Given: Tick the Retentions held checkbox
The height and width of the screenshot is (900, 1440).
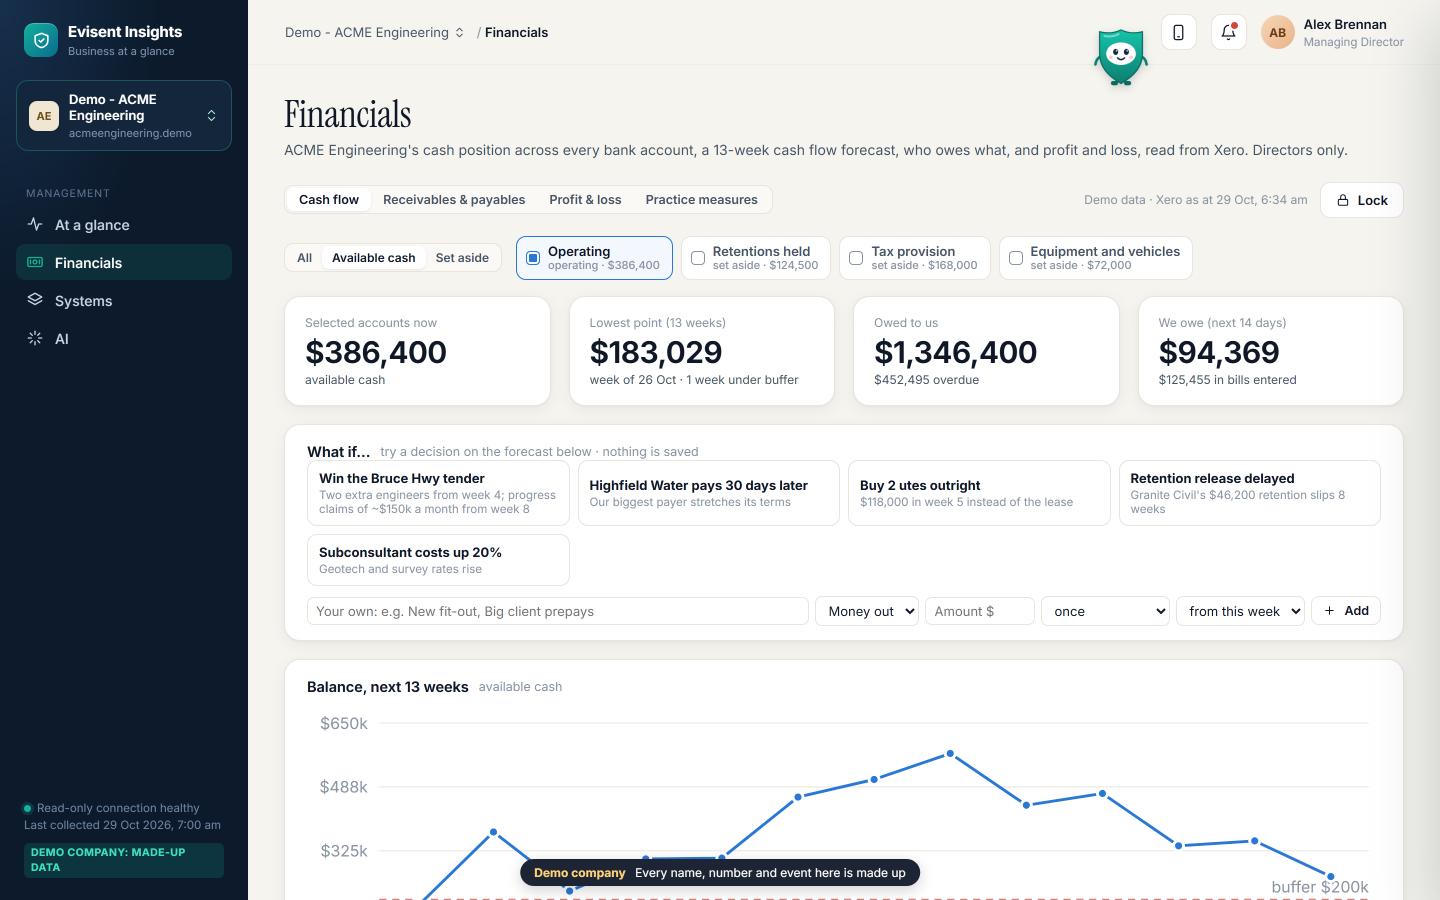Looking at the screenshot, I should [698, 258].
